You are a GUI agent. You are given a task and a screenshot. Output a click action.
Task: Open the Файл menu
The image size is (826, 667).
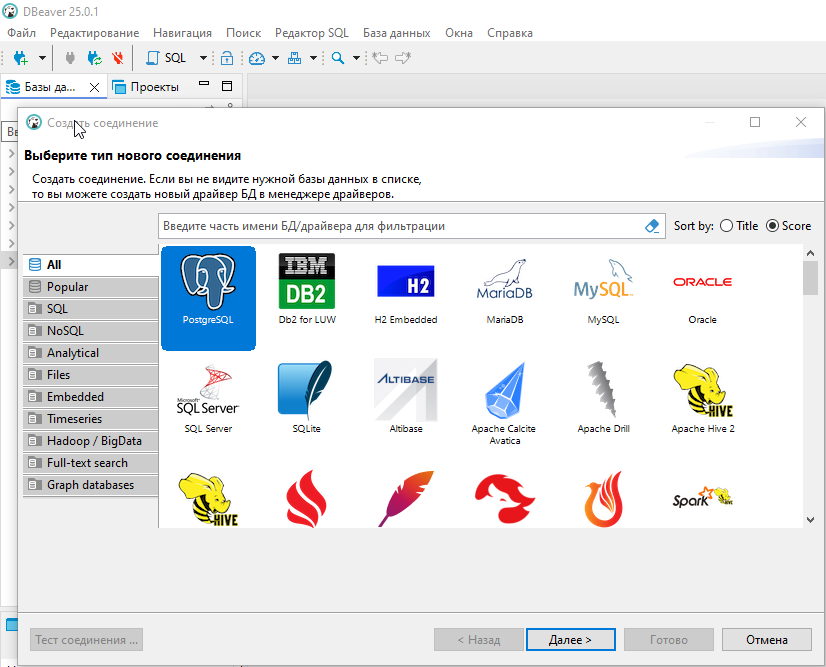(x=22, y=33)
